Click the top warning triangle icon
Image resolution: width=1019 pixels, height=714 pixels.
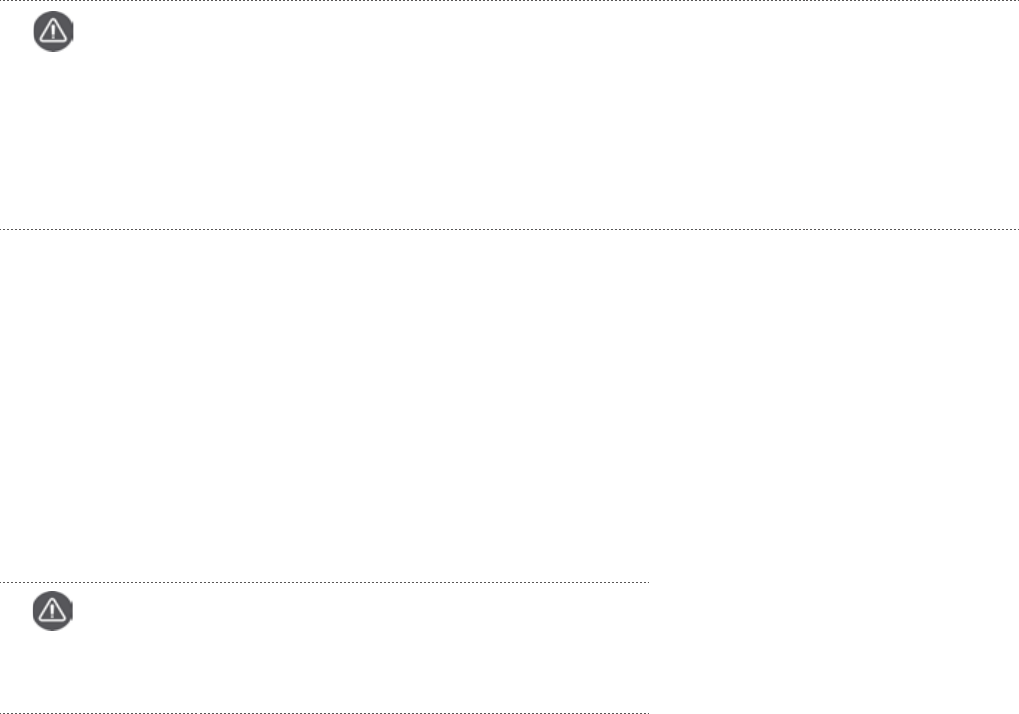pos(54,32)
